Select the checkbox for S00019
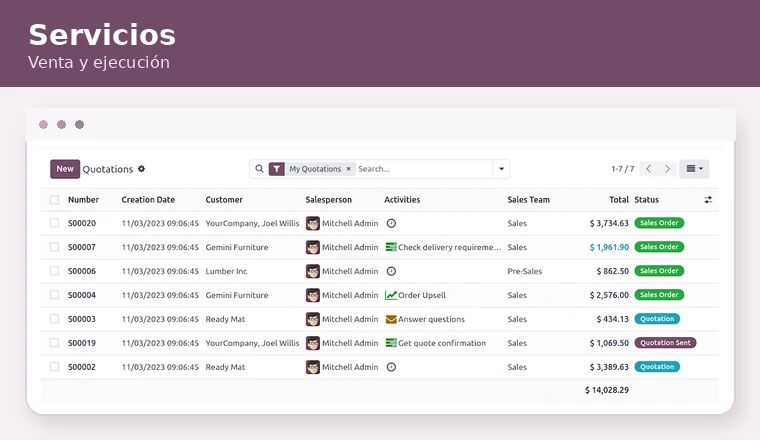The width and height of the screenshot is (760, 440). click(x=54, y=343)
